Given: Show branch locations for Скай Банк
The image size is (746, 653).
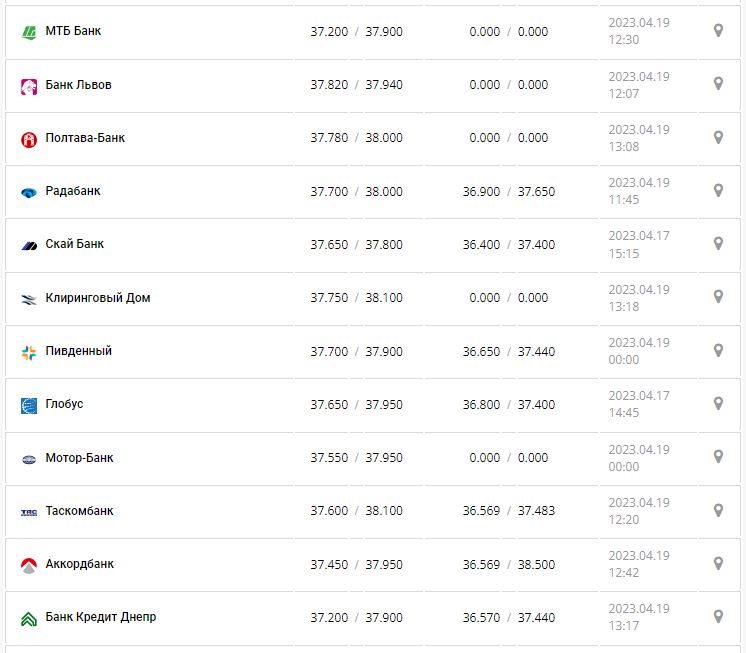Looking at the screenshot, I should point(718,244).
